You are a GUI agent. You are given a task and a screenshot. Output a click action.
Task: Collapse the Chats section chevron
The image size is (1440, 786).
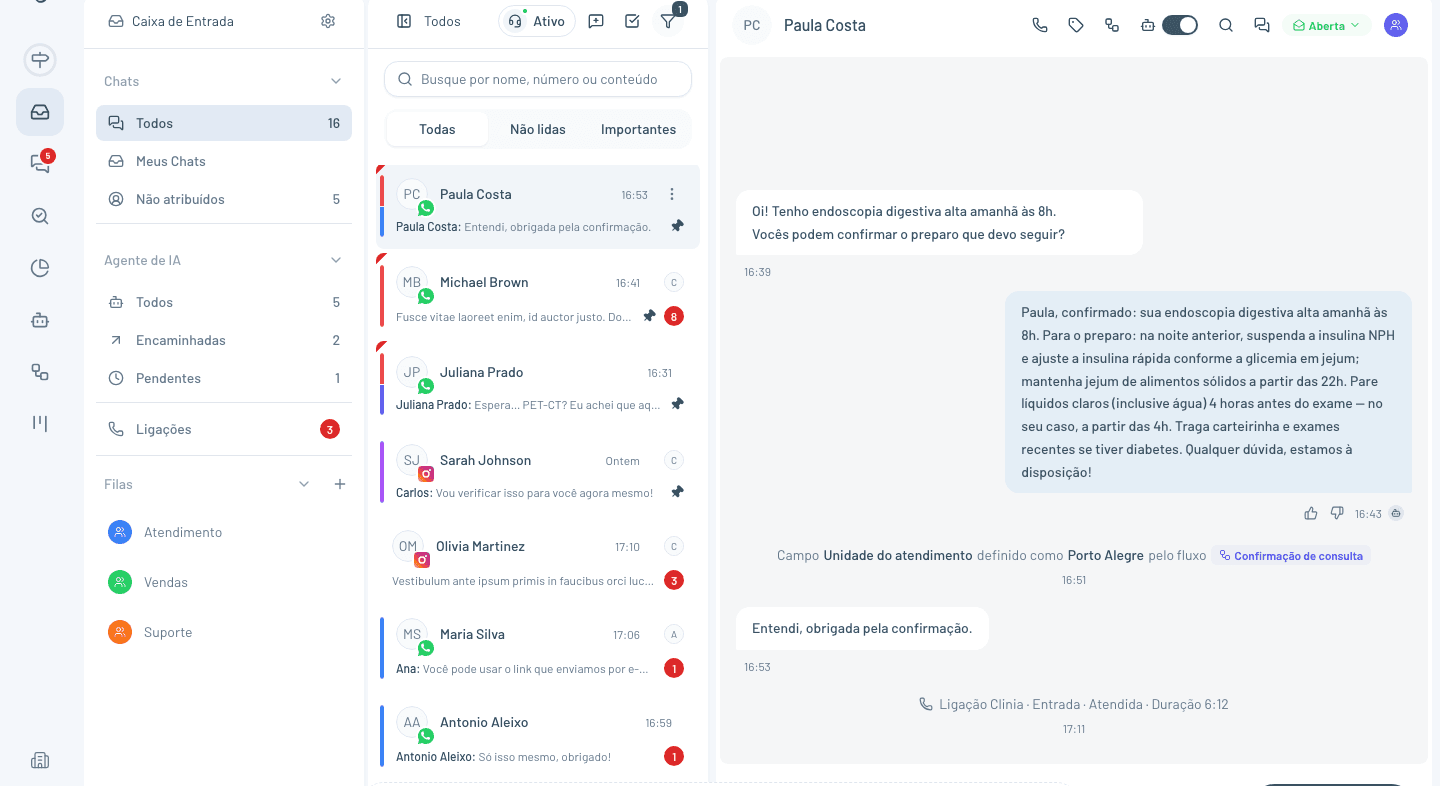click(336, 81)
